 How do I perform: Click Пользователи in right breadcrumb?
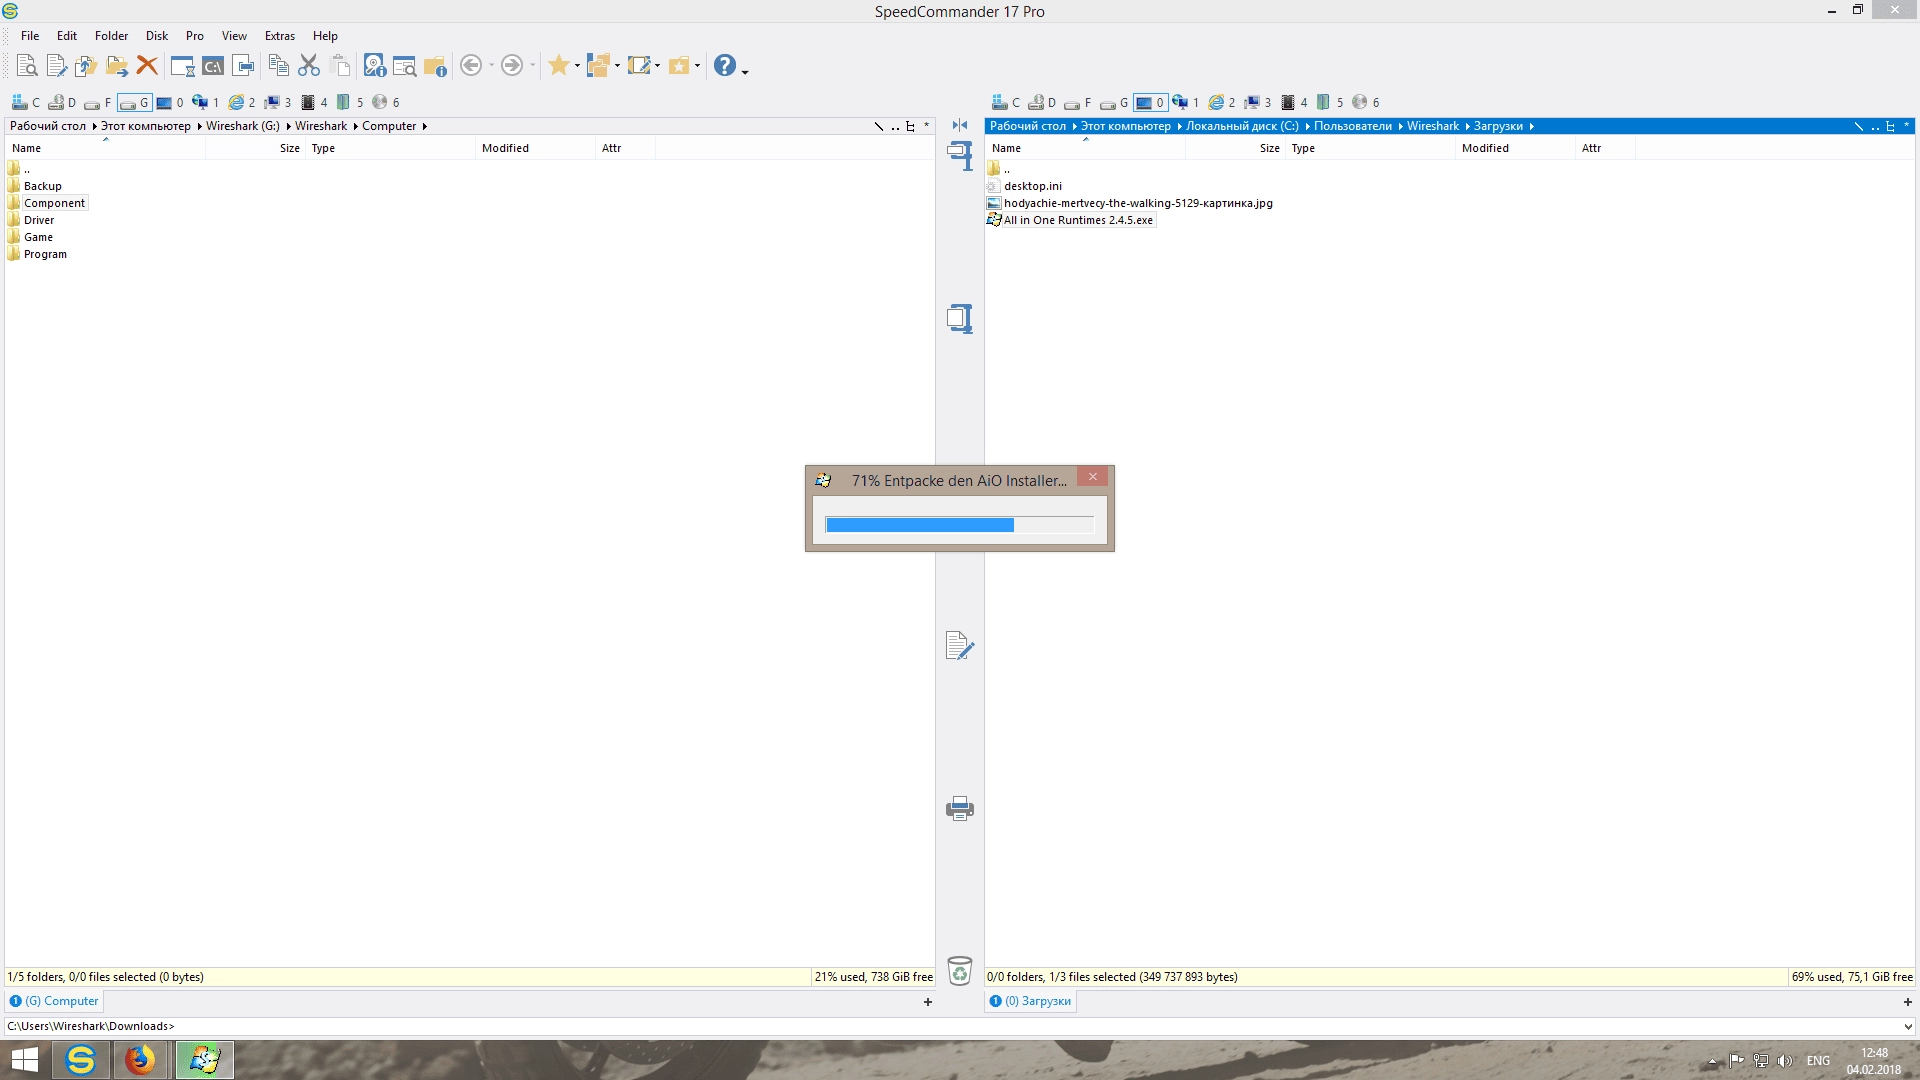pyautogui.click(x=1353, y=126)
